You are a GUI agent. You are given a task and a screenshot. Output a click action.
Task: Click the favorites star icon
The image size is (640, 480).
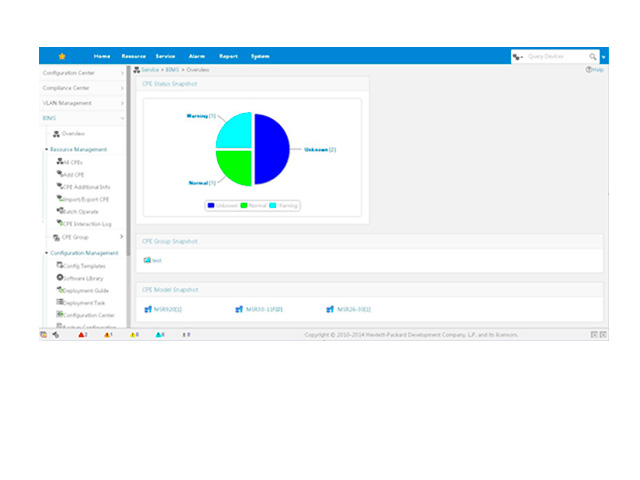point(62,56)
